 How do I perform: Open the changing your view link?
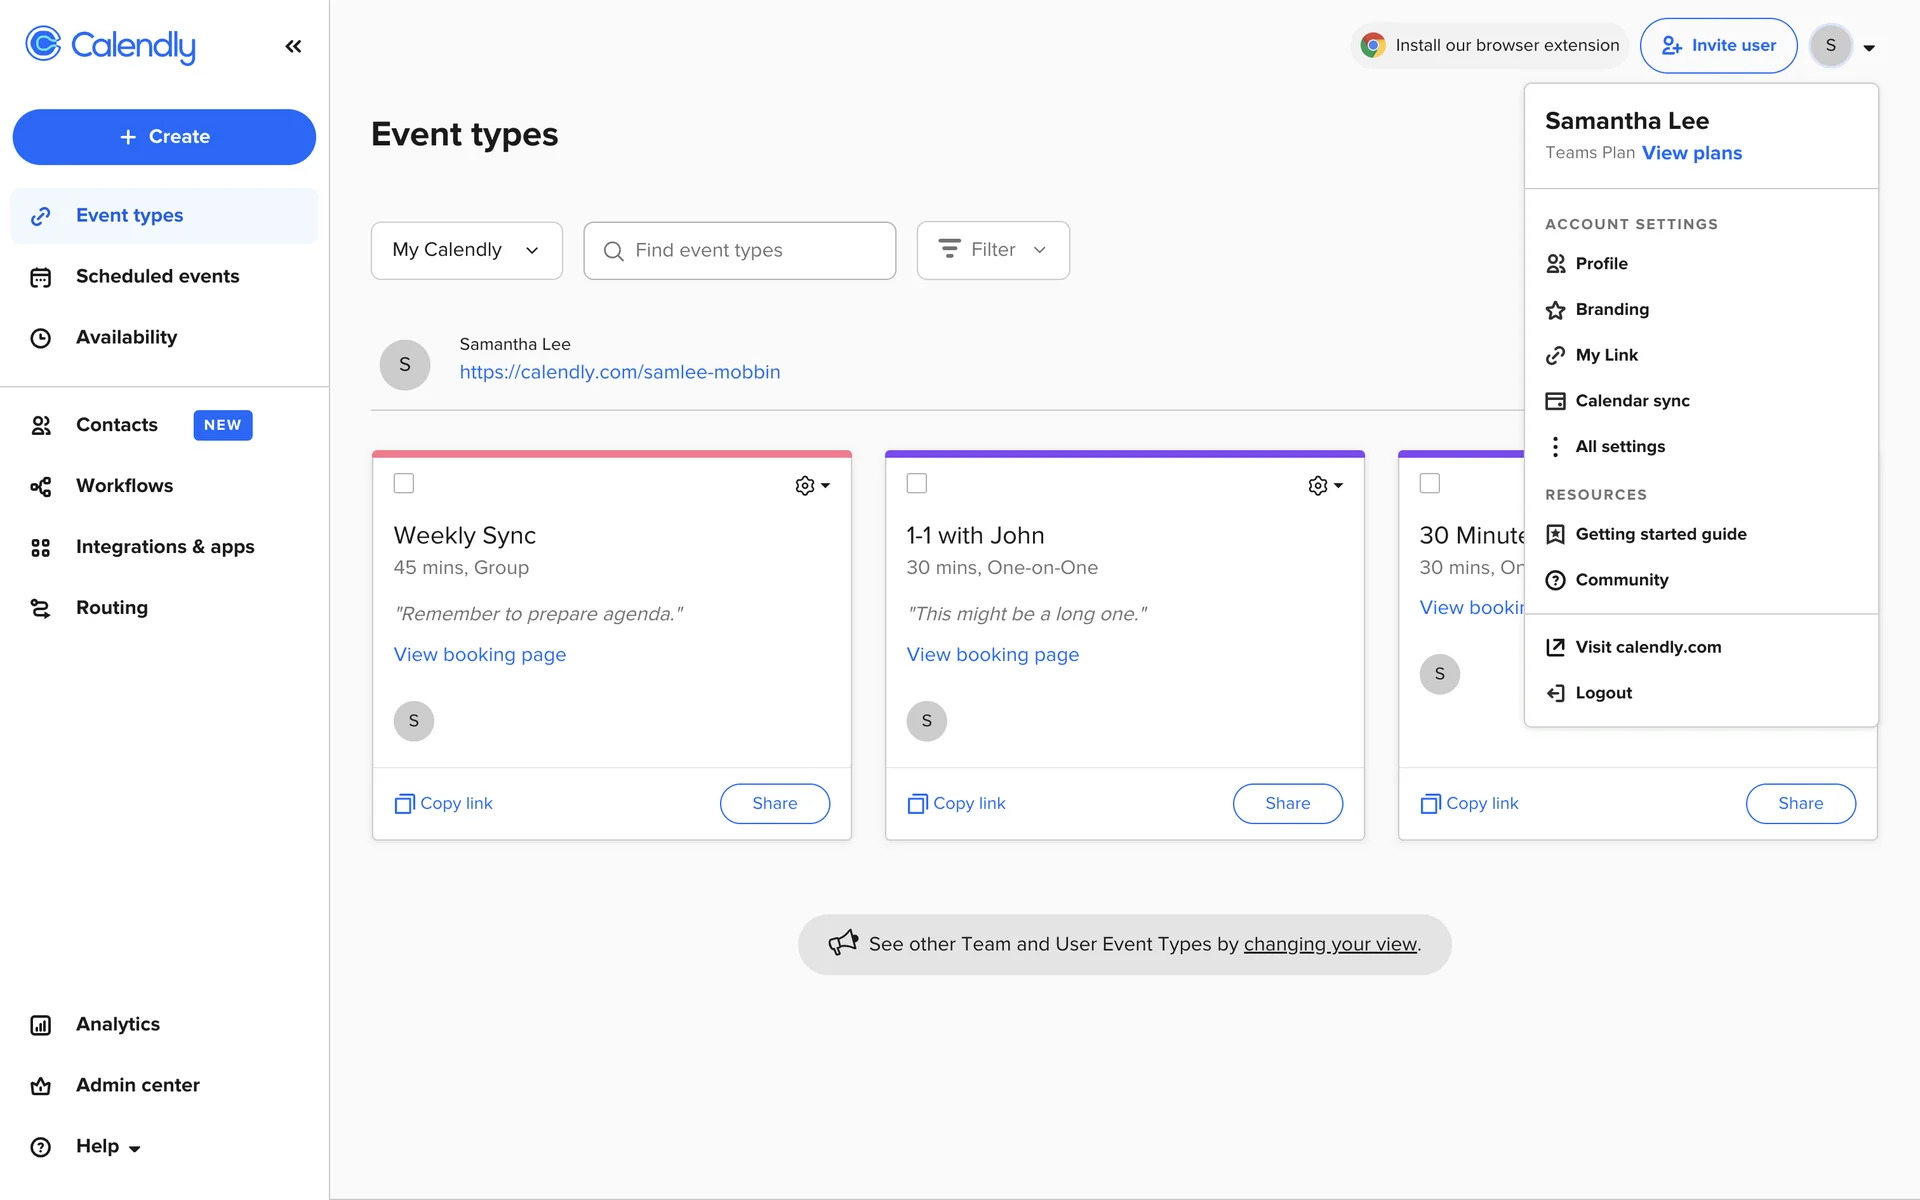[x=1329, y=944]
